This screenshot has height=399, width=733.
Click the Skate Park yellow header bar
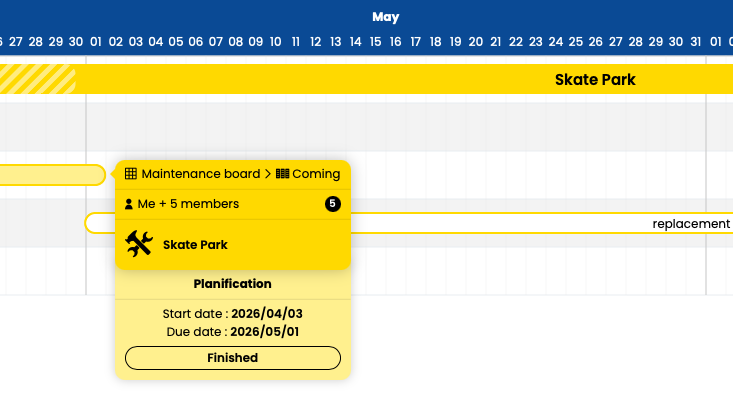pos(366,79)
